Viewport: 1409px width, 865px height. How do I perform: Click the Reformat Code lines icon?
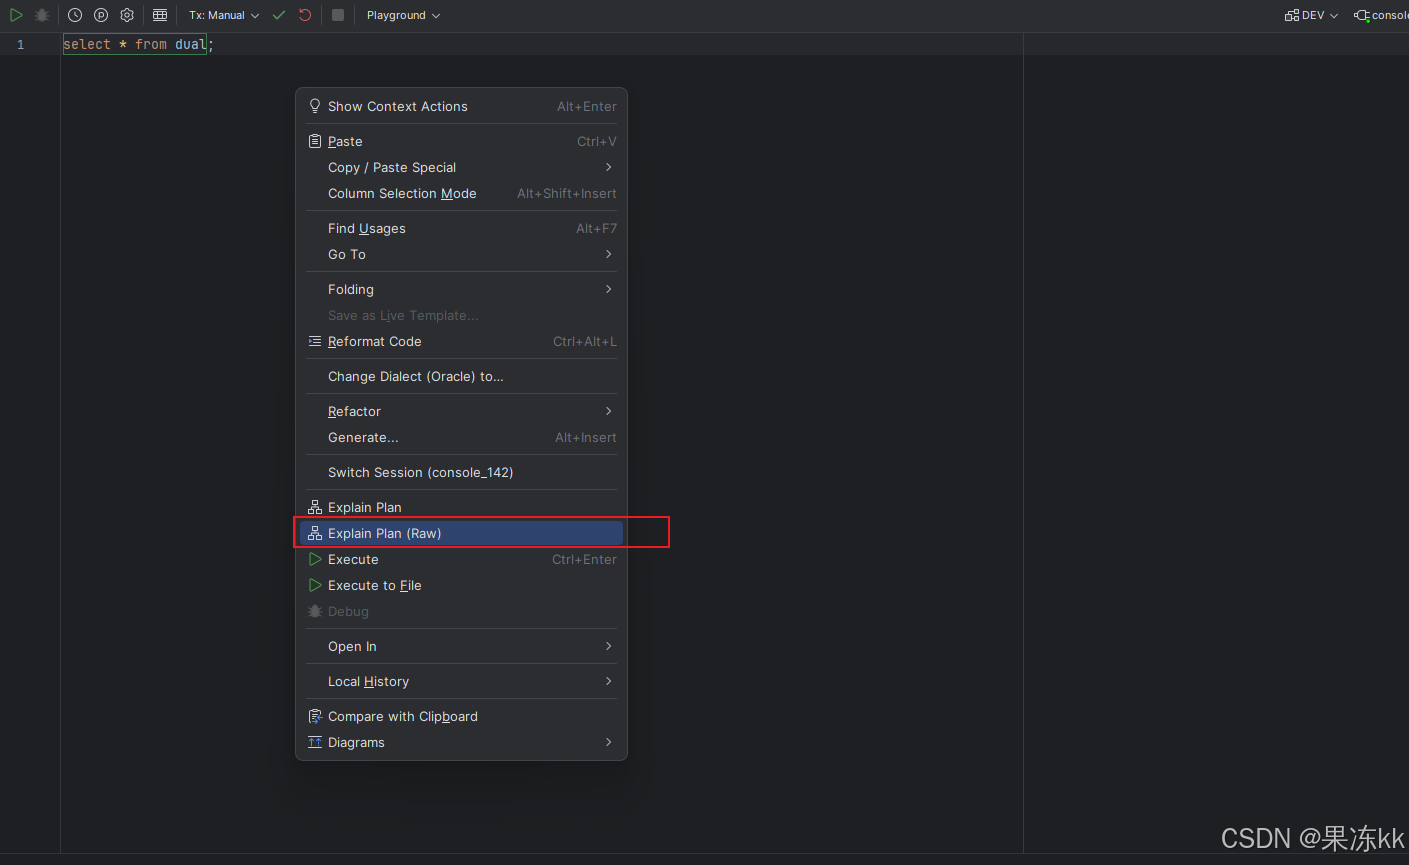315,341
